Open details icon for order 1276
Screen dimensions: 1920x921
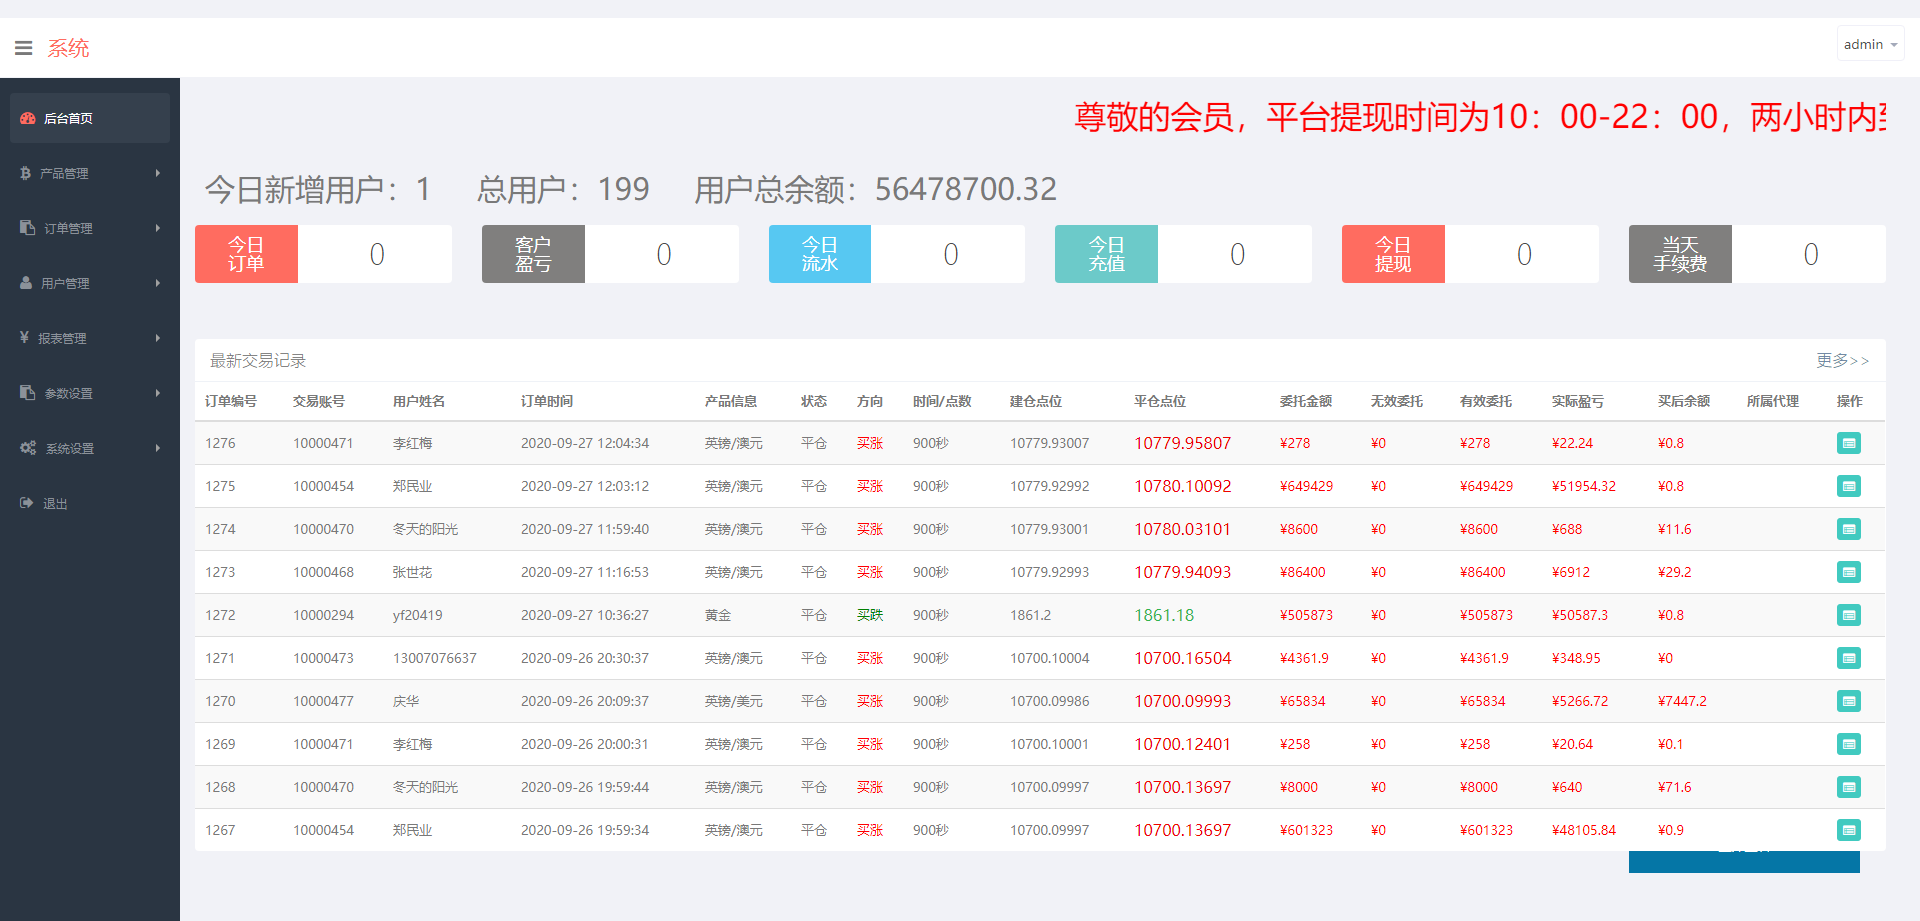tap(1849, 443)
